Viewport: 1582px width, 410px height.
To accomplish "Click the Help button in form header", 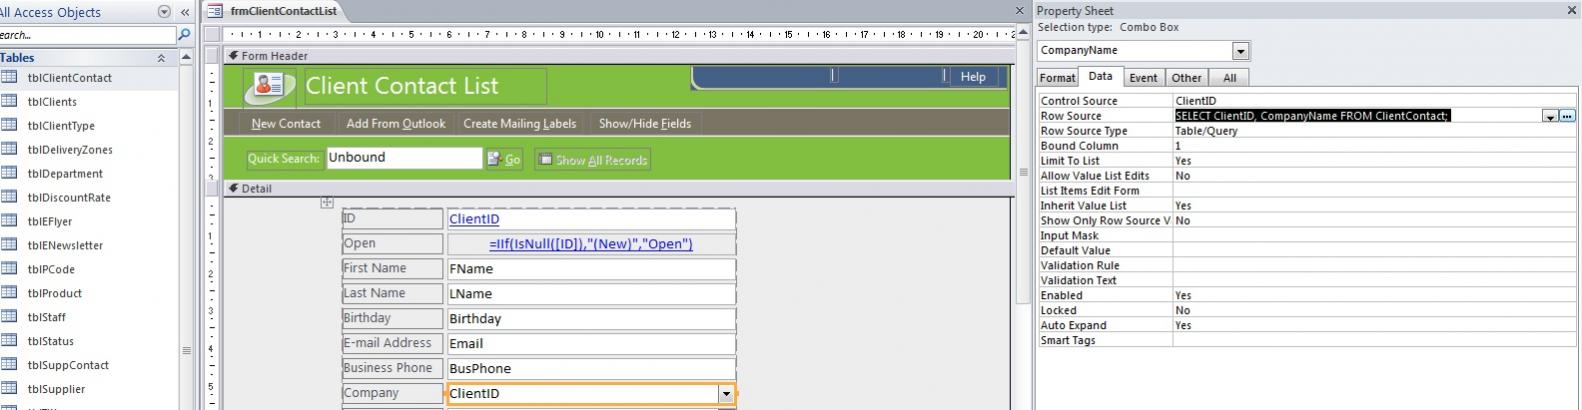I will [973, 76].
